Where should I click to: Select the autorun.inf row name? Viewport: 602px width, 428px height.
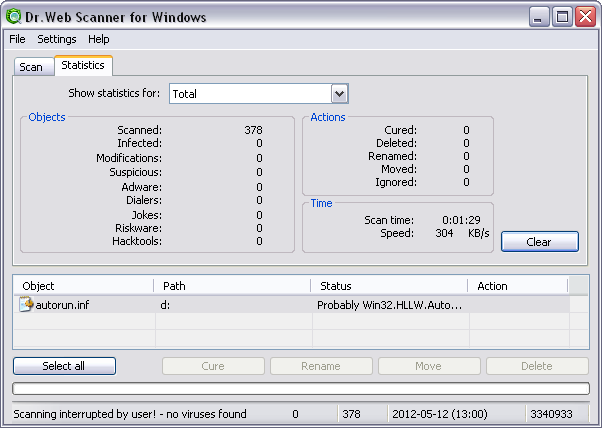[62, 305]
